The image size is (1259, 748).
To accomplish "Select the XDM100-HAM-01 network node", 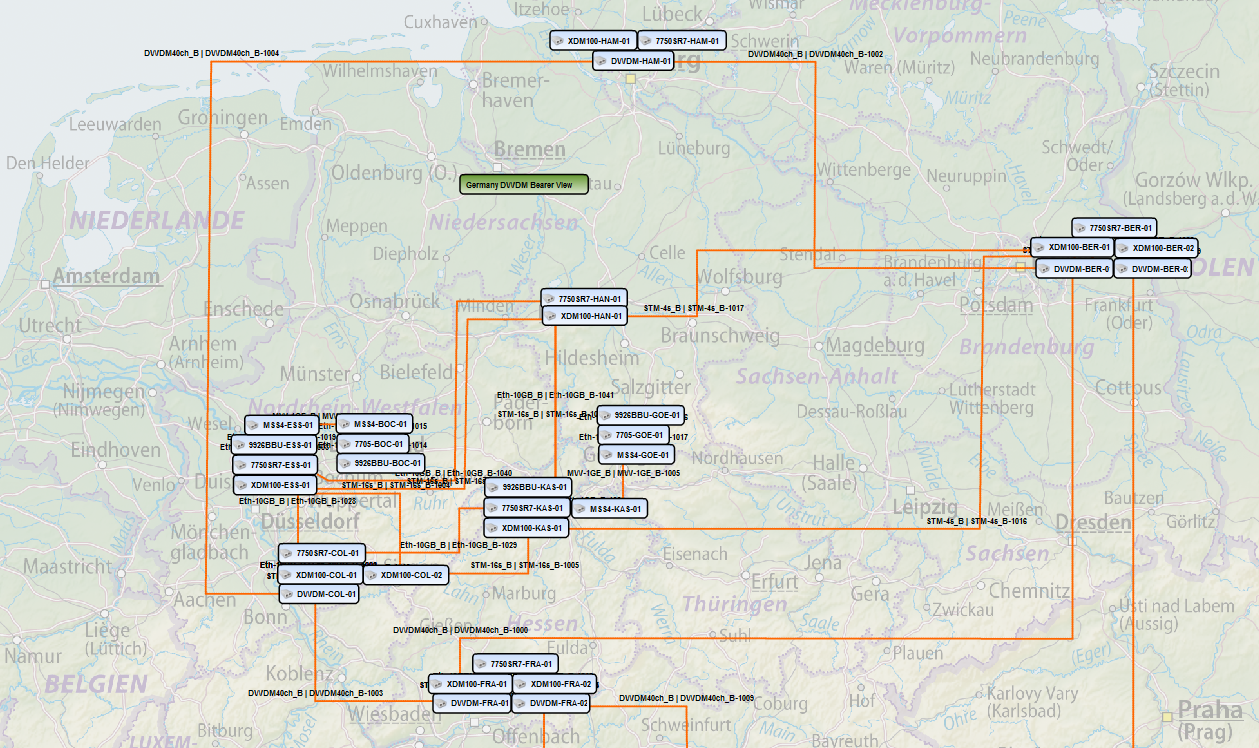I will (x=593, y=41).
